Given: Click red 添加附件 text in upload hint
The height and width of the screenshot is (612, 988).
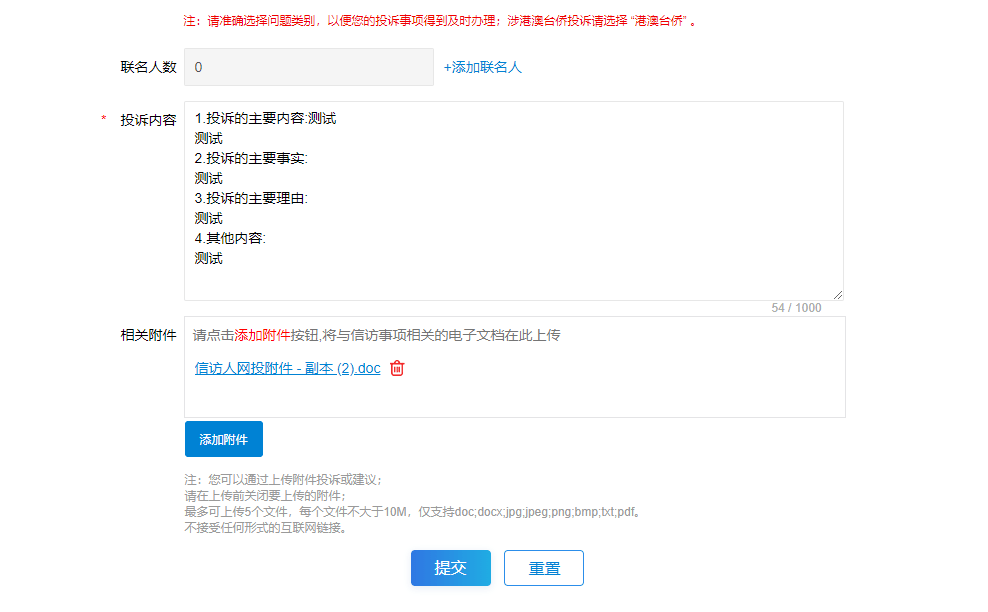Looking at the screenshot, I should click(262, 335).
